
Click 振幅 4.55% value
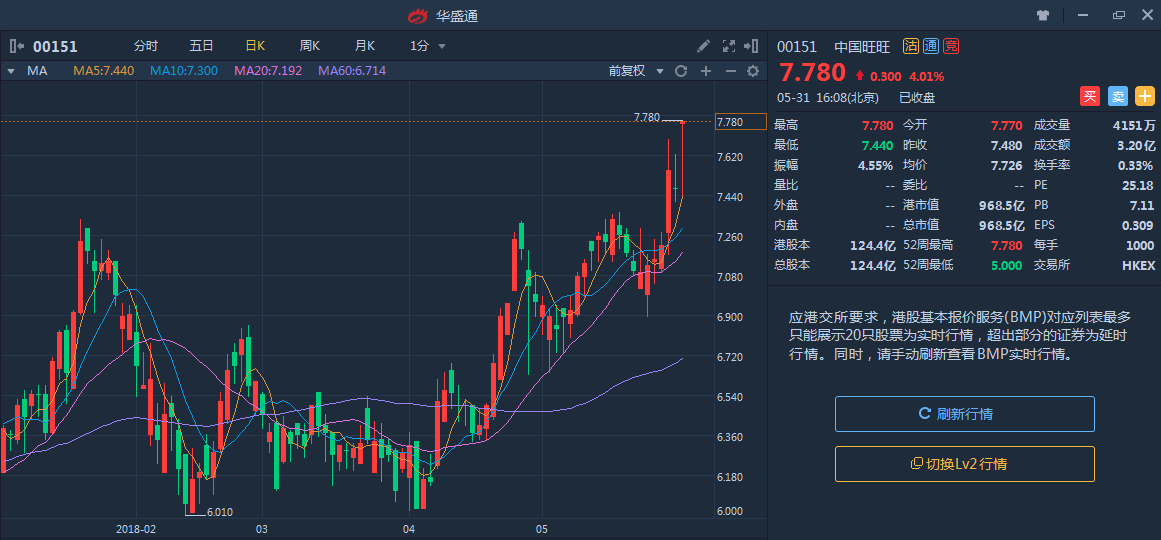click(x=875, y=165)
